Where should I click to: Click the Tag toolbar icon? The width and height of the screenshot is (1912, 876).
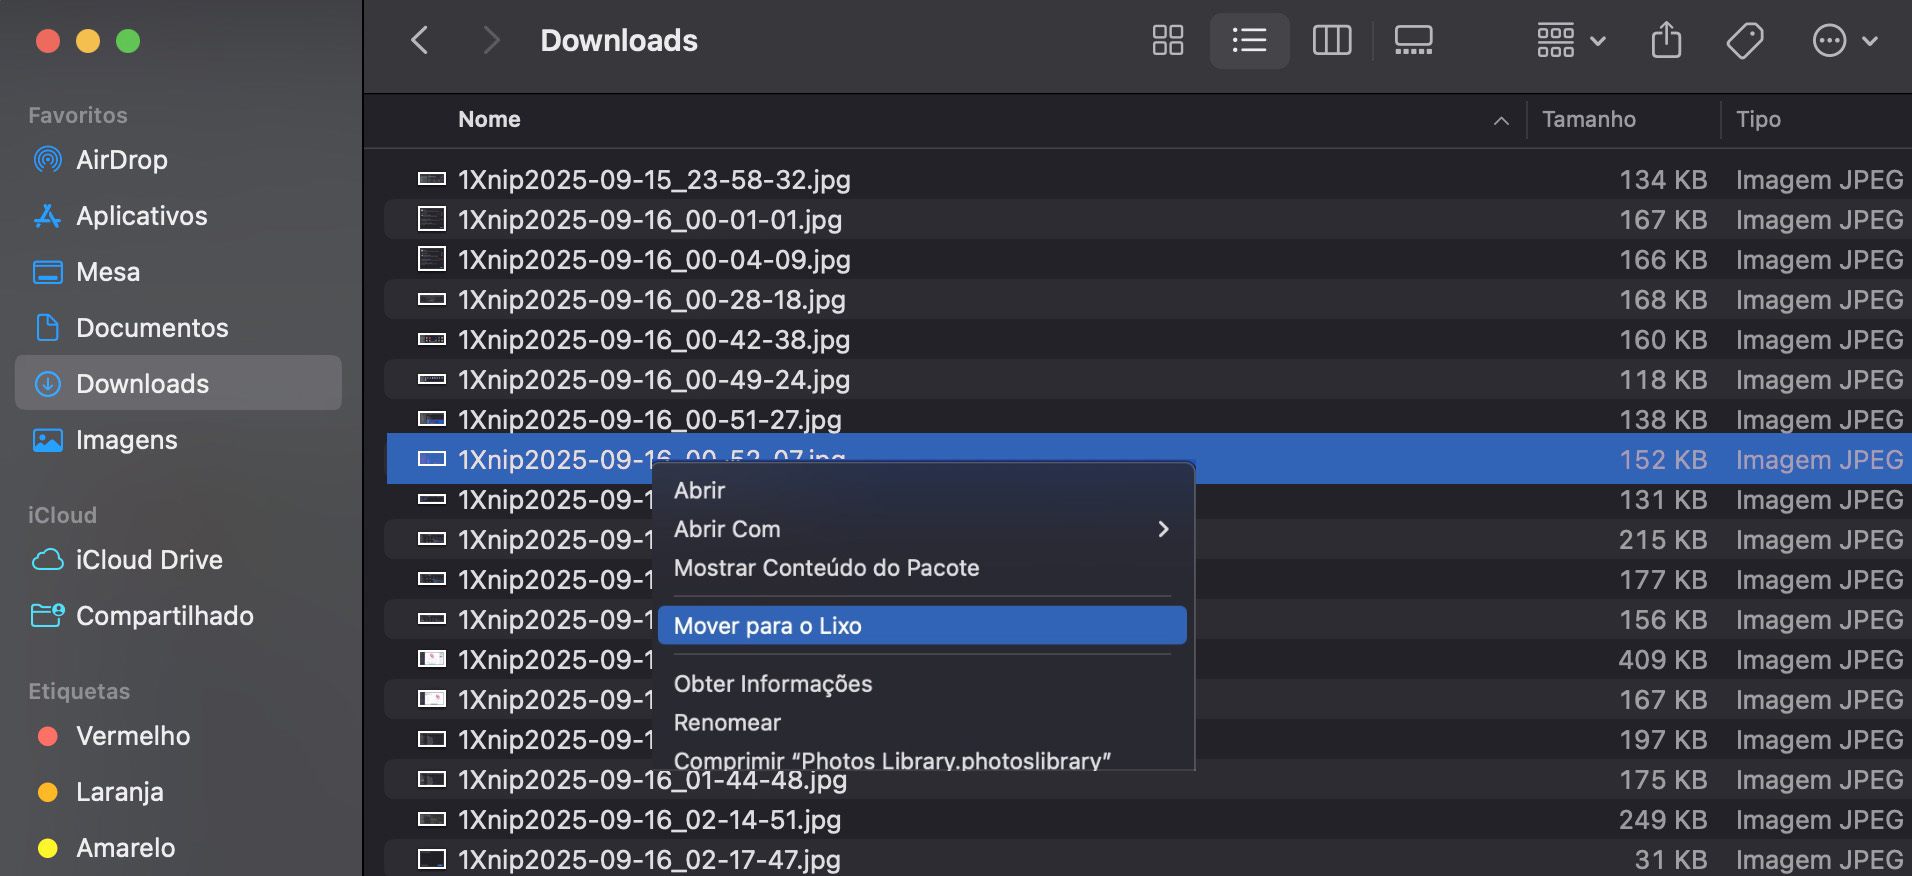[x=1745, y=40]
